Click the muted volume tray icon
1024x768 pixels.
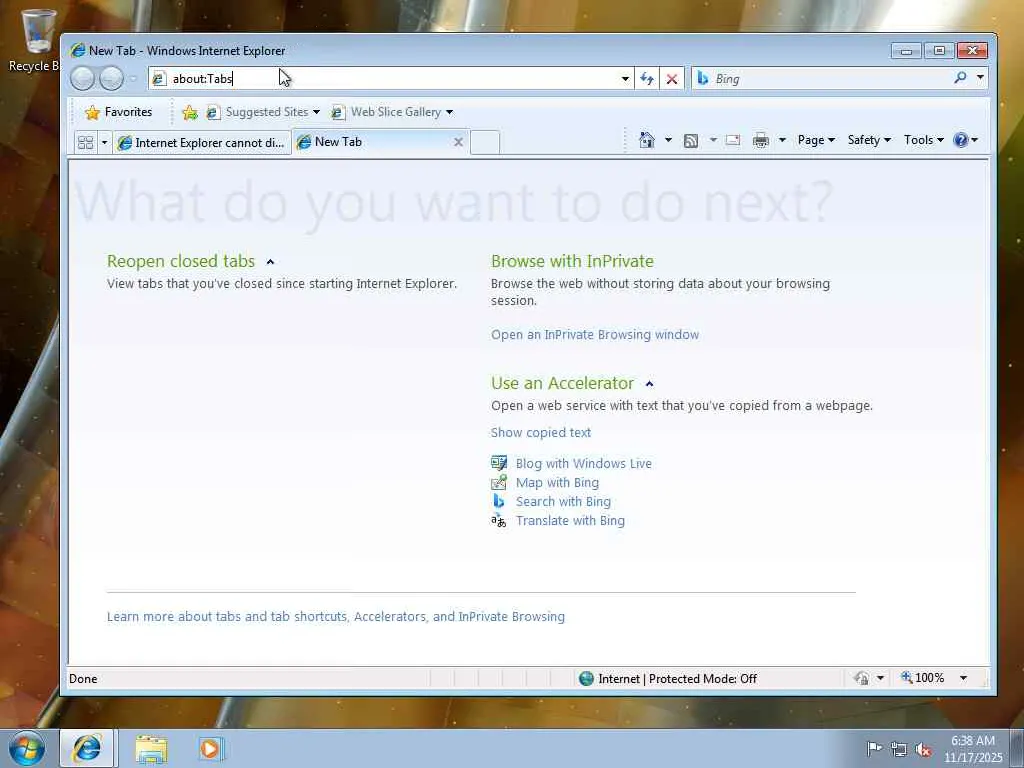tap(923, 749)
